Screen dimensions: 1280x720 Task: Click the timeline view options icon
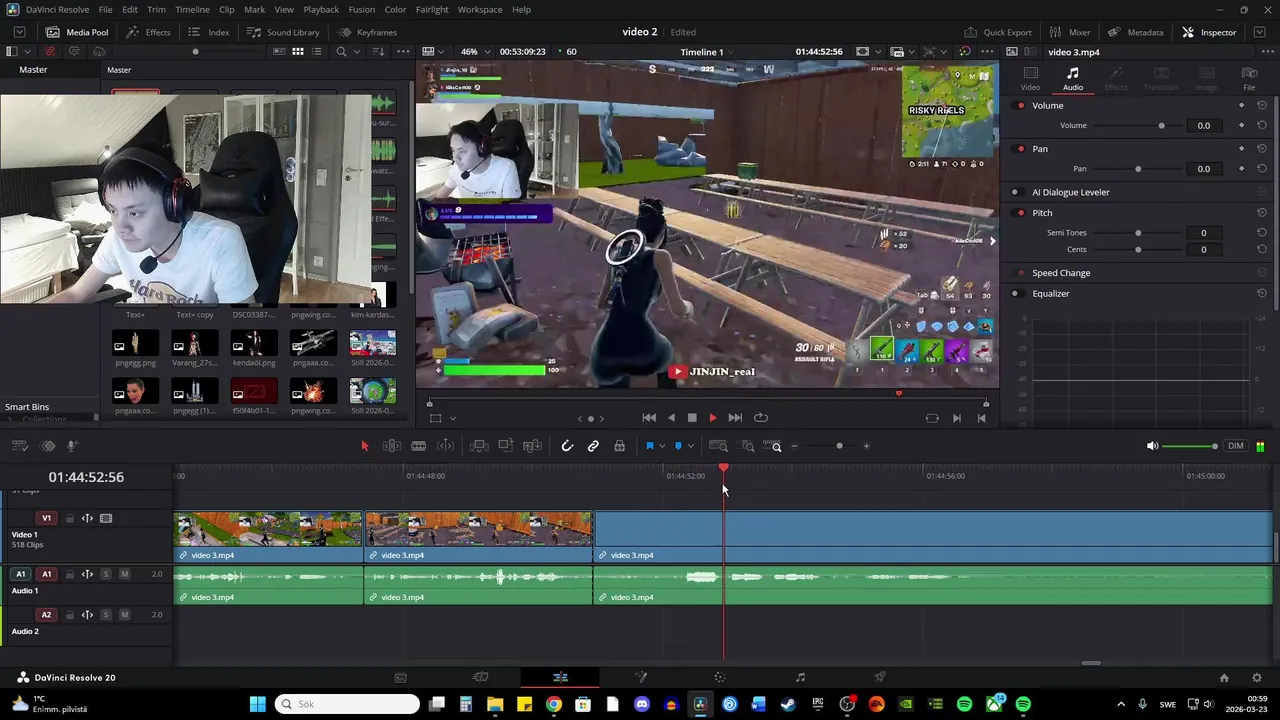point(19,446)
